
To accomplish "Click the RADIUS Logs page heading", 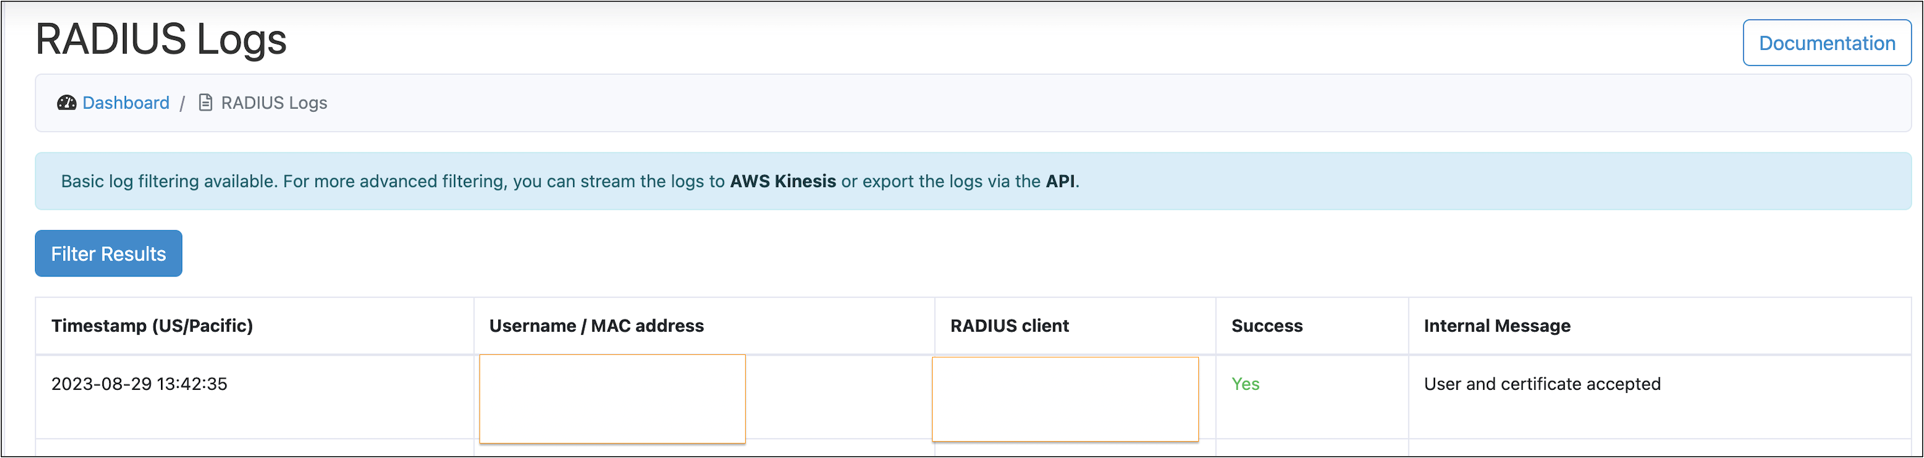I will 161,39.
